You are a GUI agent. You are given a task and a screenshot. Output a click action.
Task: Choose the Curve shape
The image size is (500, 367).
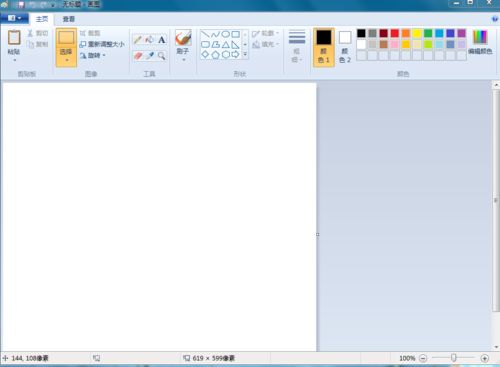pos(216,34)
